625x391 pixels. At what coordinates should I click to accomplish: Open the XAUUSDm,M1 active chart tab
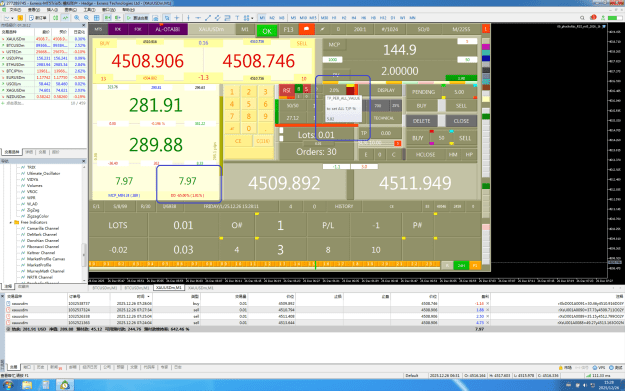pos(169,287)
